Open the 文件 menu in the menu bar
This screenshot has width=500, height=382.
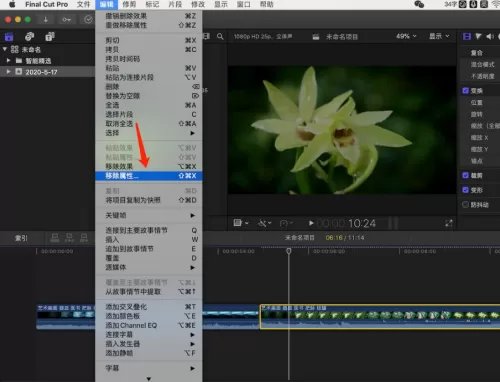pyautogui.click(x=84, y=4)
